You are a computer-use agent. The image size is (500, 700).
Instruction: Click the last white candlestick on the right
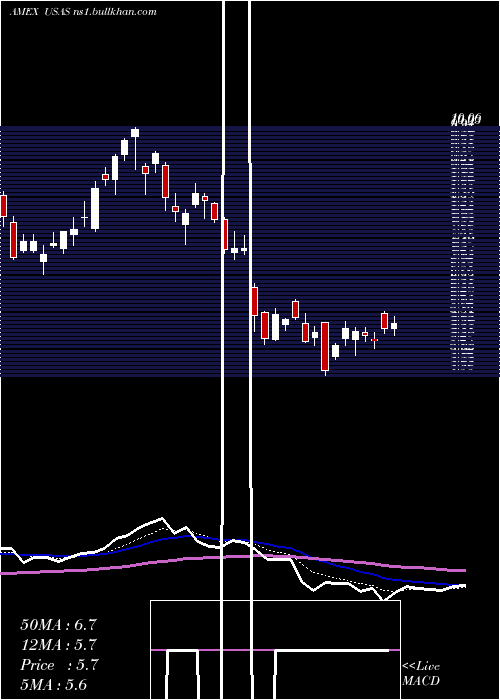[x=394, y=326]
